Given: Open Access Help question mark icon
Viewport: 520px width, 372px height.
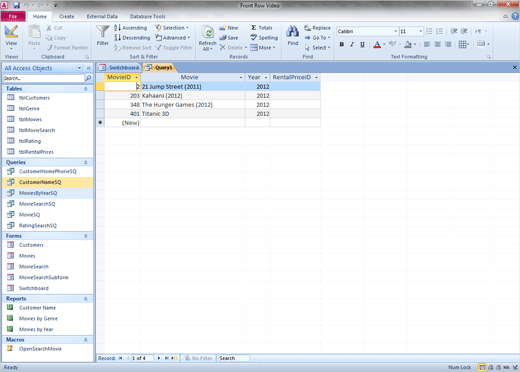Looking at the screenshot, I should (x=515, y=16).
